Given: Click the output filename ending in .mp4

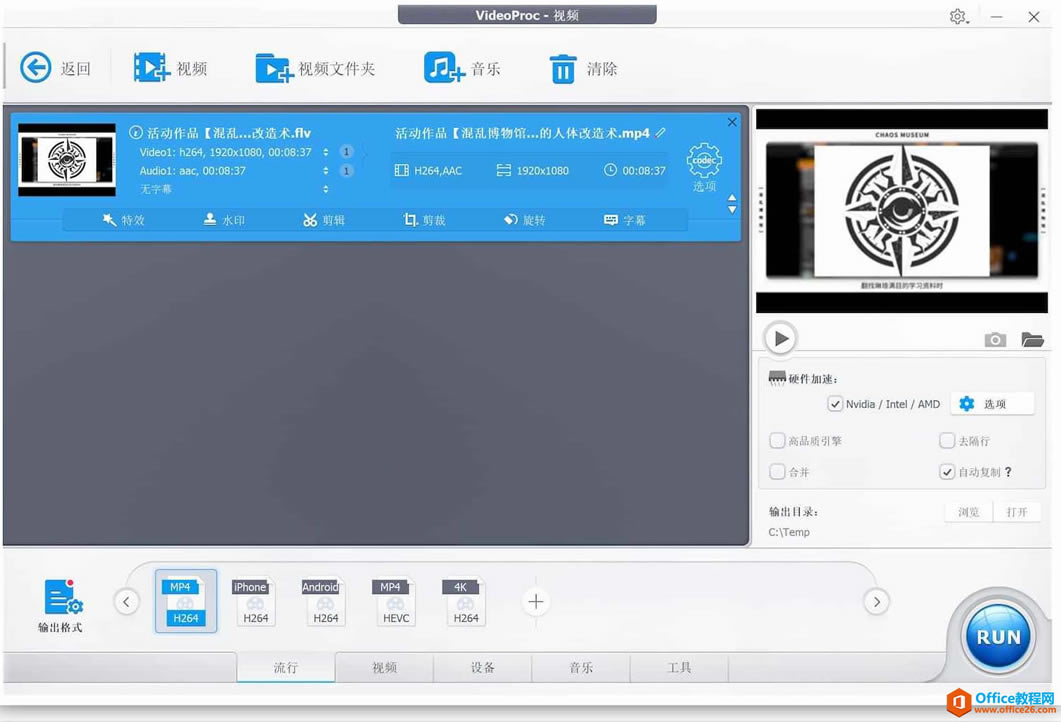Looking at the screenshot, I should pos(522,133).
